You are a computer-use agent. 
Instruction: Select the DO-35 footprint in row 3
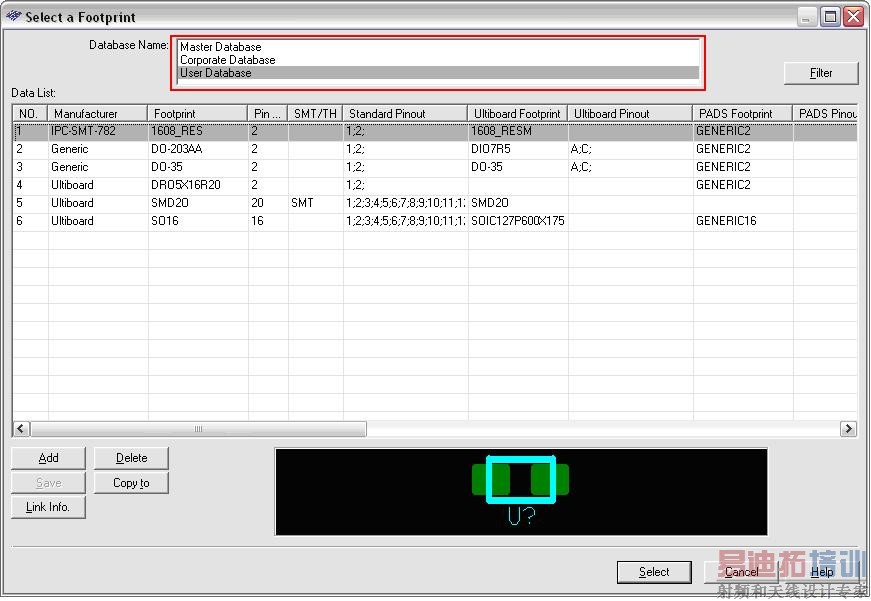pyautogui.click(x=198, y=167)
